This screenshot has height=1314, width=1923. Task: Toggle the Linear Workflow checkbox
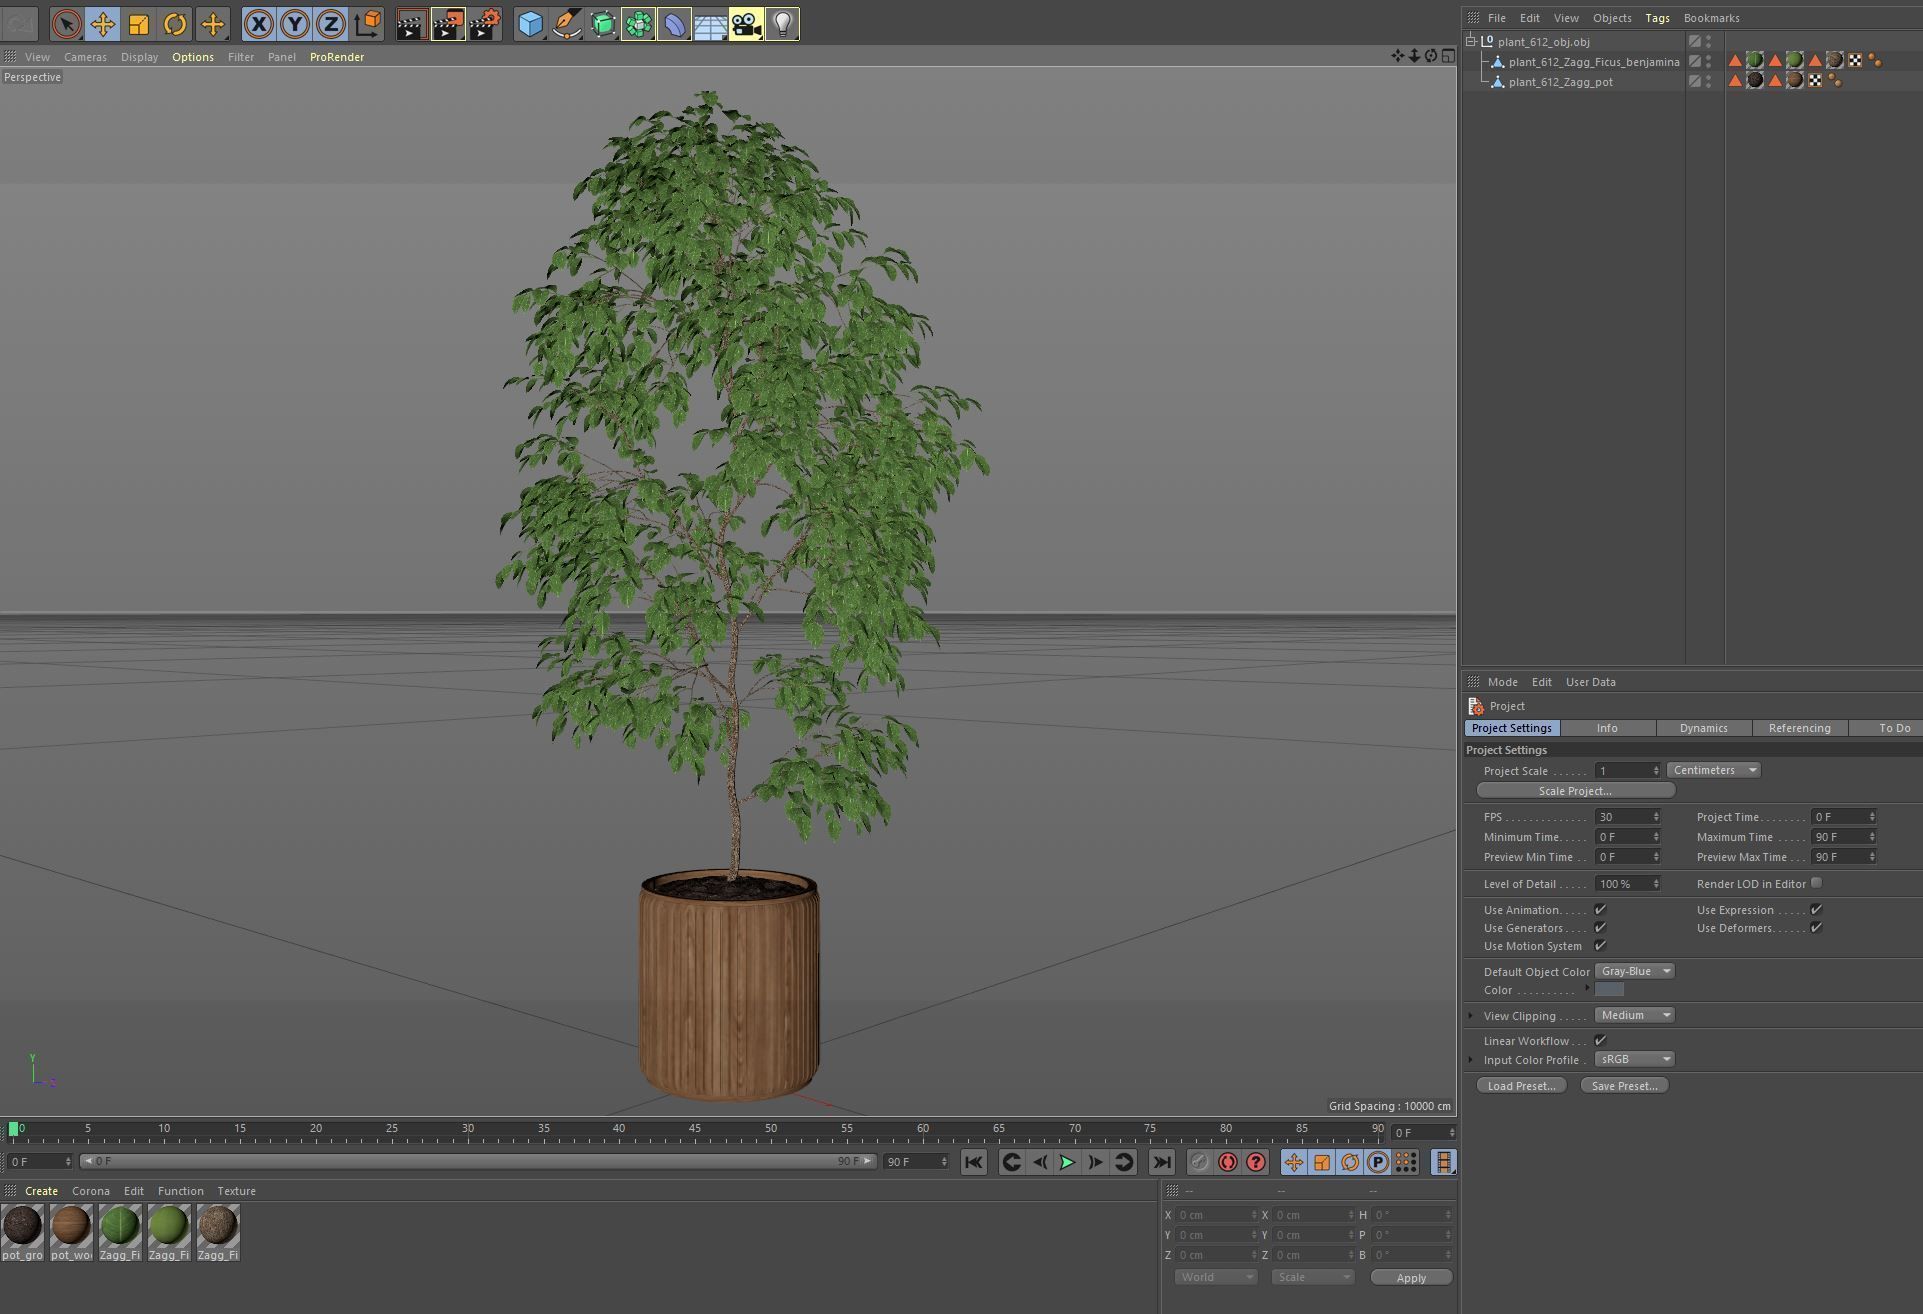(1600, 1041)
